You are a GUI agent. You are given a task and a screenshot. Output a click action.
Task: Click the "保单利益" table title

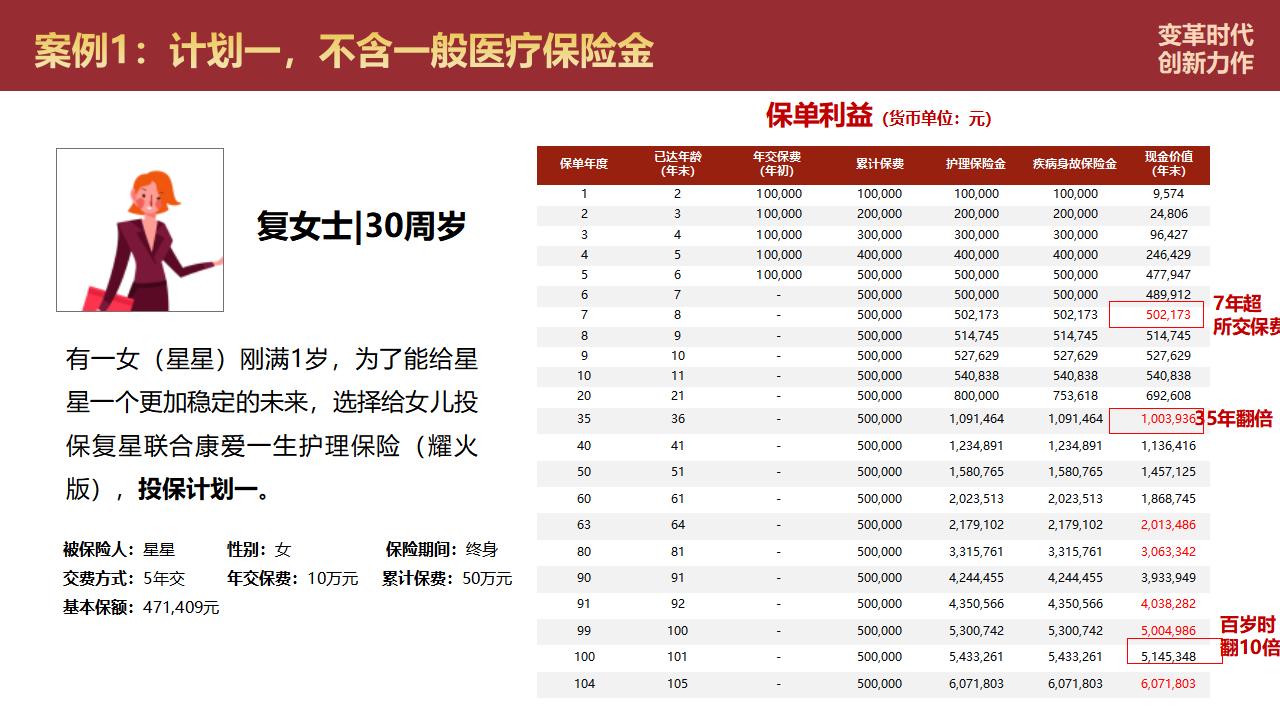pyautogui.click(x=819, y=116)
